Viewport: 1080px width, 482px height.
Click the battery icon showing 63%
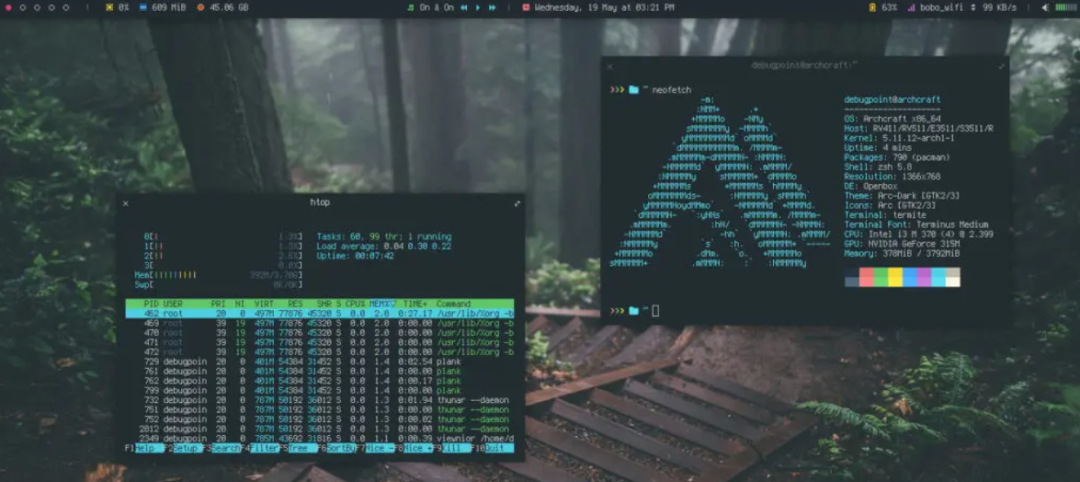873,8
